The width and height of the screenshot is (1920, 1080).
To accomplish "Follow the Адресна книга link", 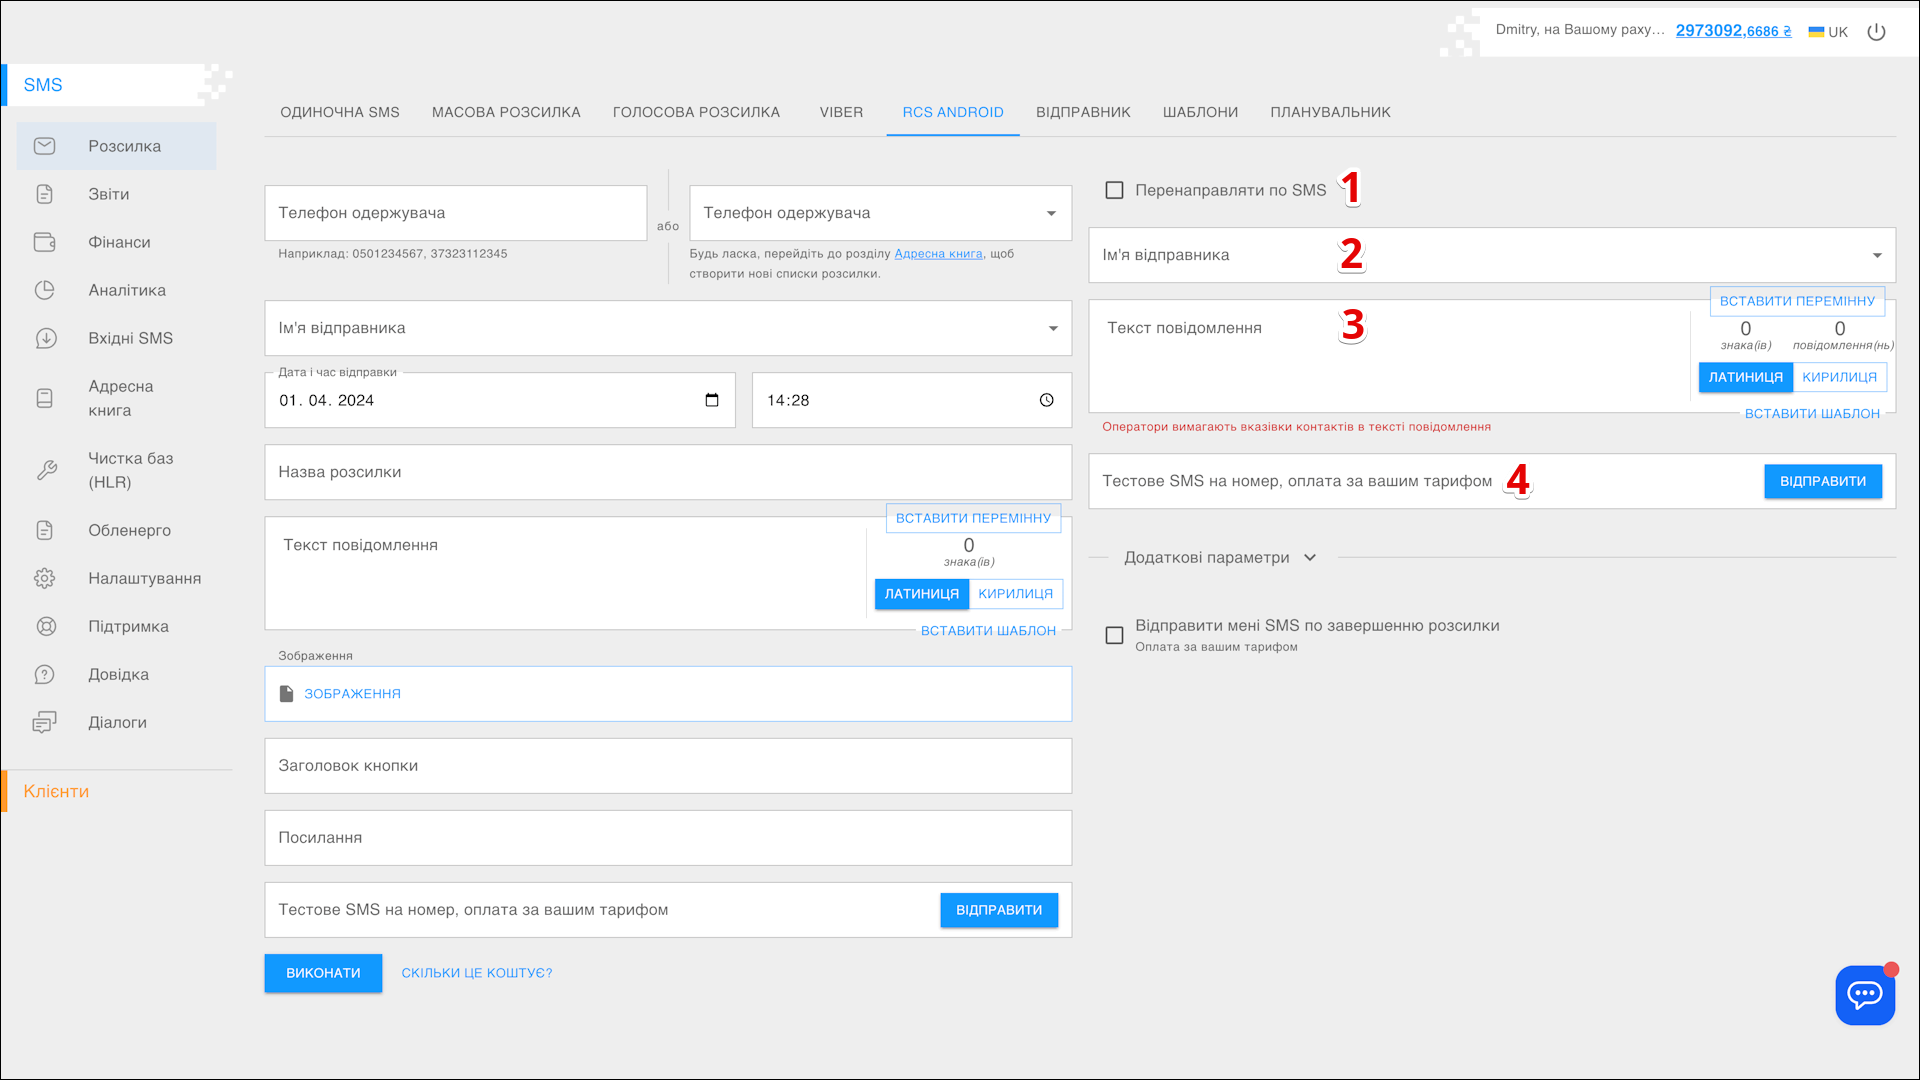I will [x=938, y=254].
